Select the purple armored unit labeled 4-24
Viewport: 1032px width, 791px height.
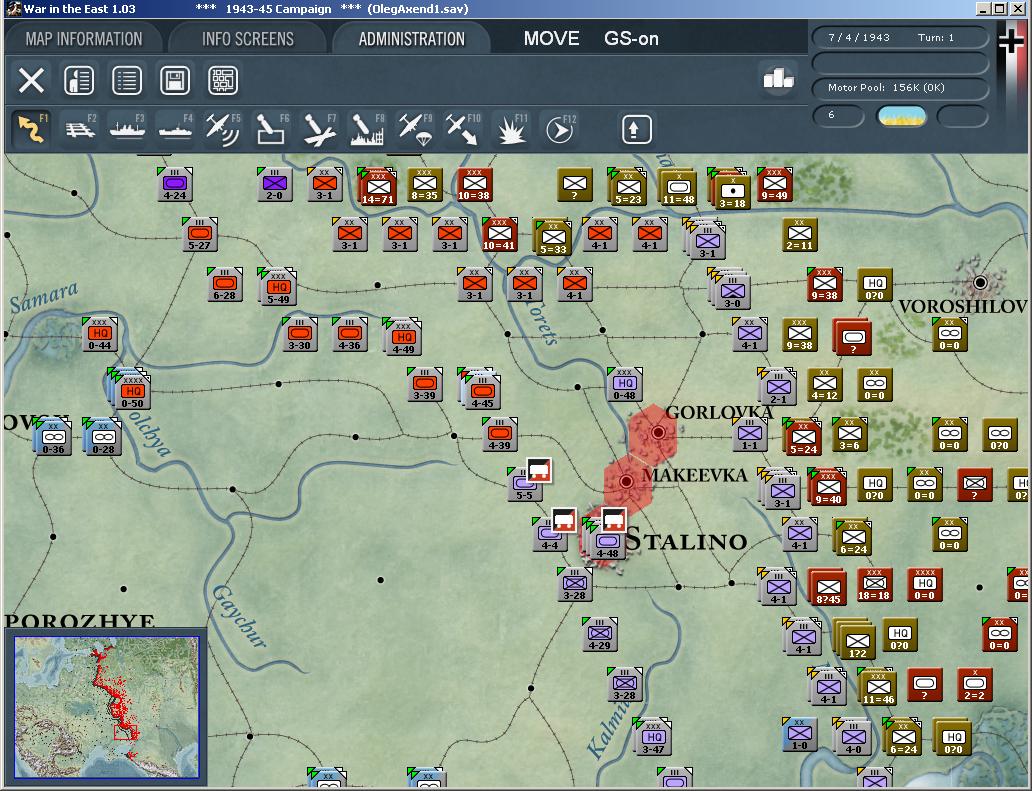click(174, 184)
